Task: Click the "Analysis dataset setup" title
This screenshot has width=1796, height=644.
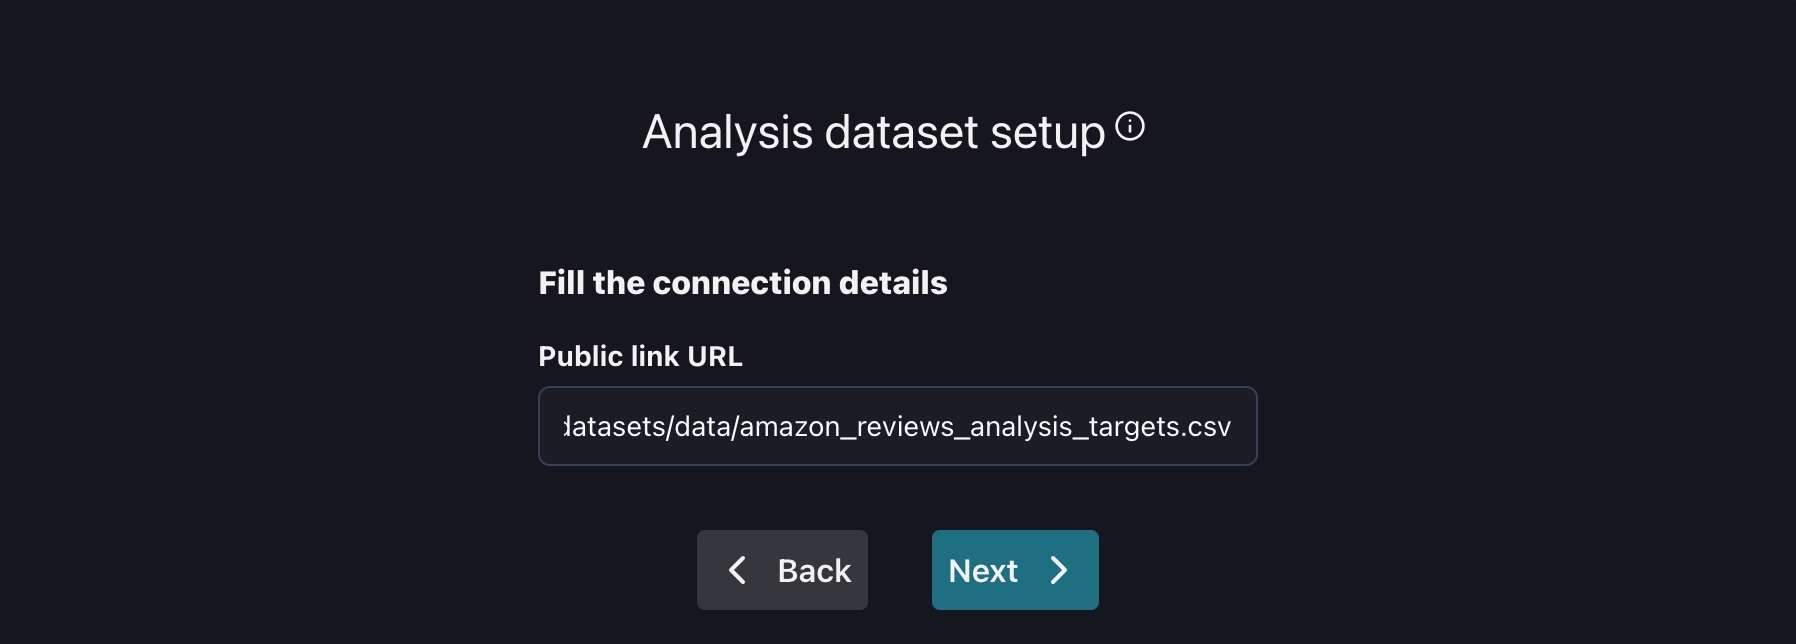Action: [873, 132]
